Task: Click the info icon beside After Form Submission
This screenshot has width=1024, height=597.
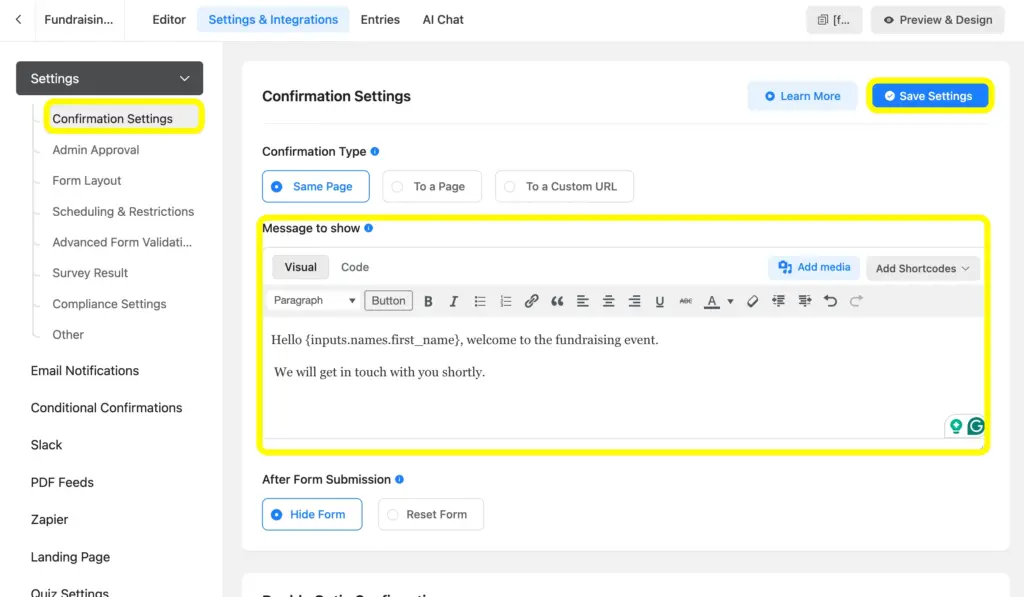Action: (x=399, y=479)
